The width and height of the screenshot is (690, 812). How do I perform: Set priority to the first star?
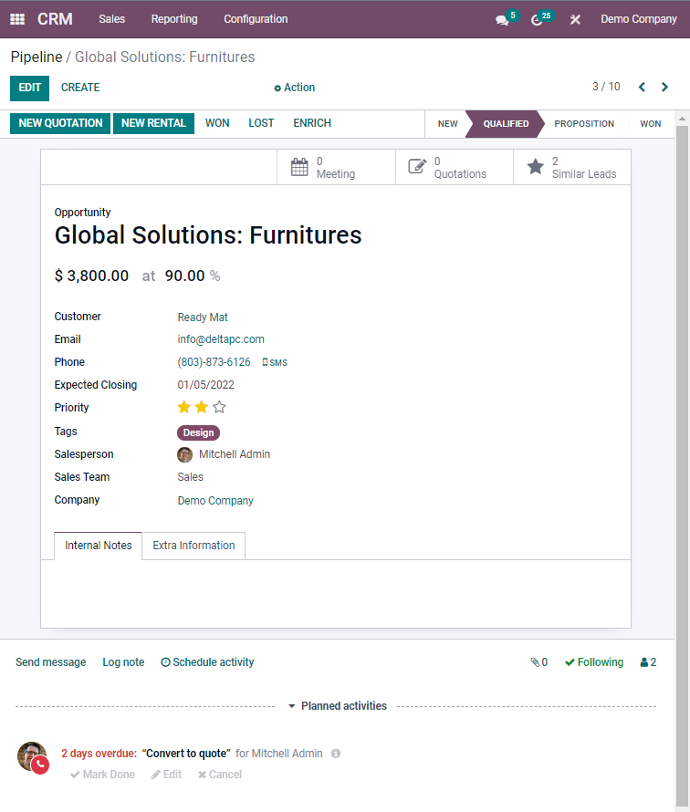(184, 407)
